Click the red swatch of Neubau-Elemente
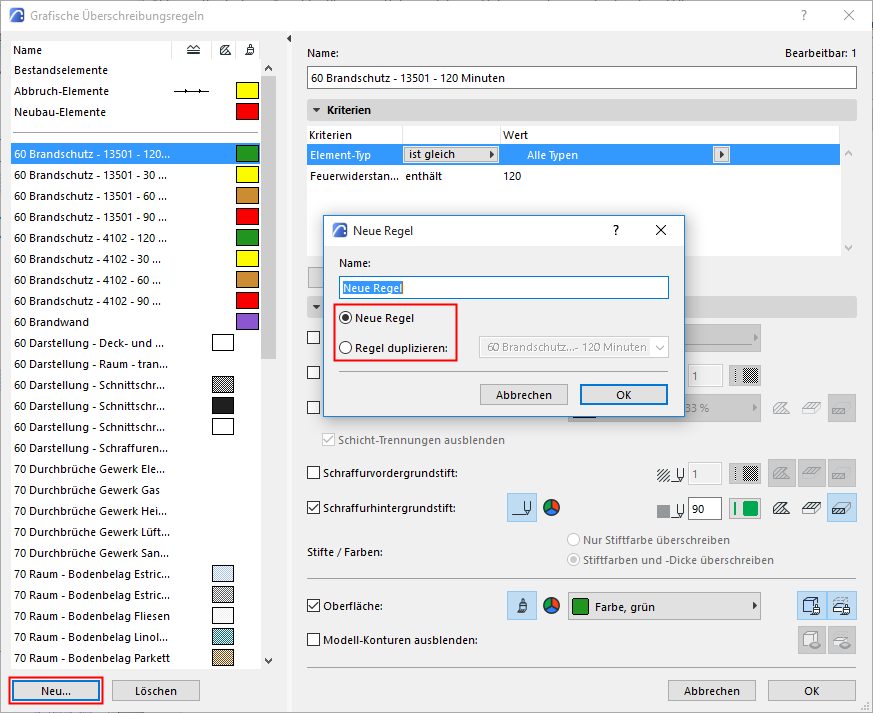 tap(247, 111)
